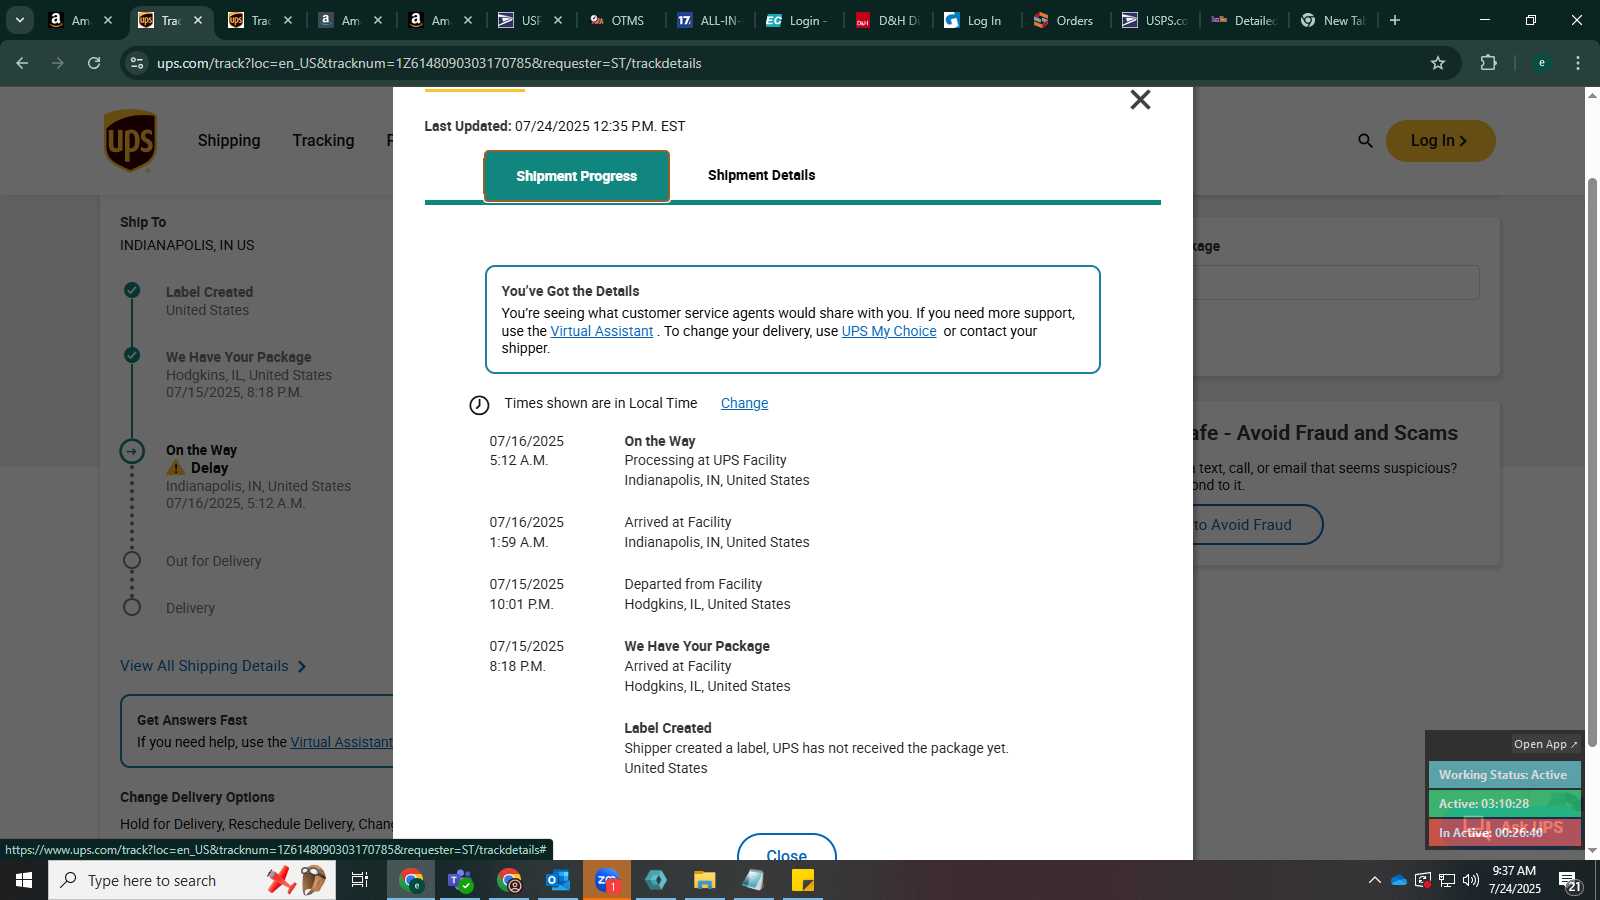Switch to the Orders browser tab

point(1066,20)
